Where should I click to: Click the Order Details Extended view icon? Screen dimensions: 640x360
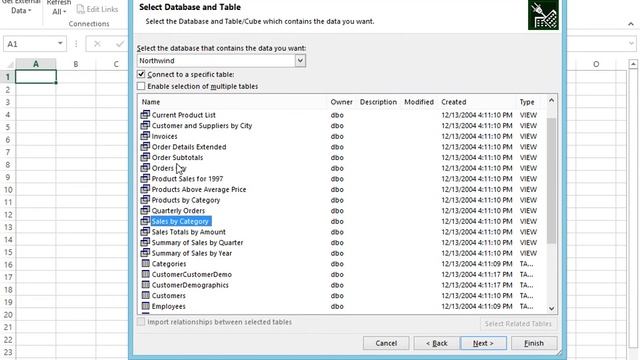[x=145, y=147]
